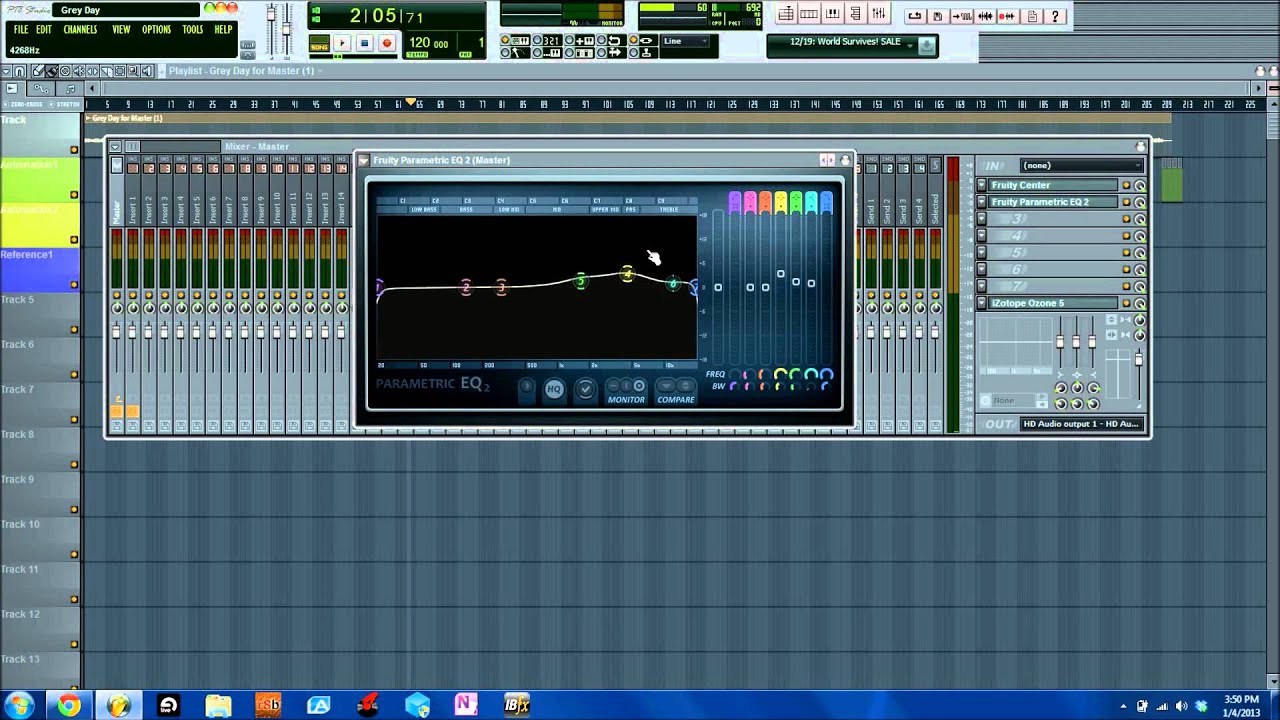Click the one-click recording waveform icon

click(1007, 16)
